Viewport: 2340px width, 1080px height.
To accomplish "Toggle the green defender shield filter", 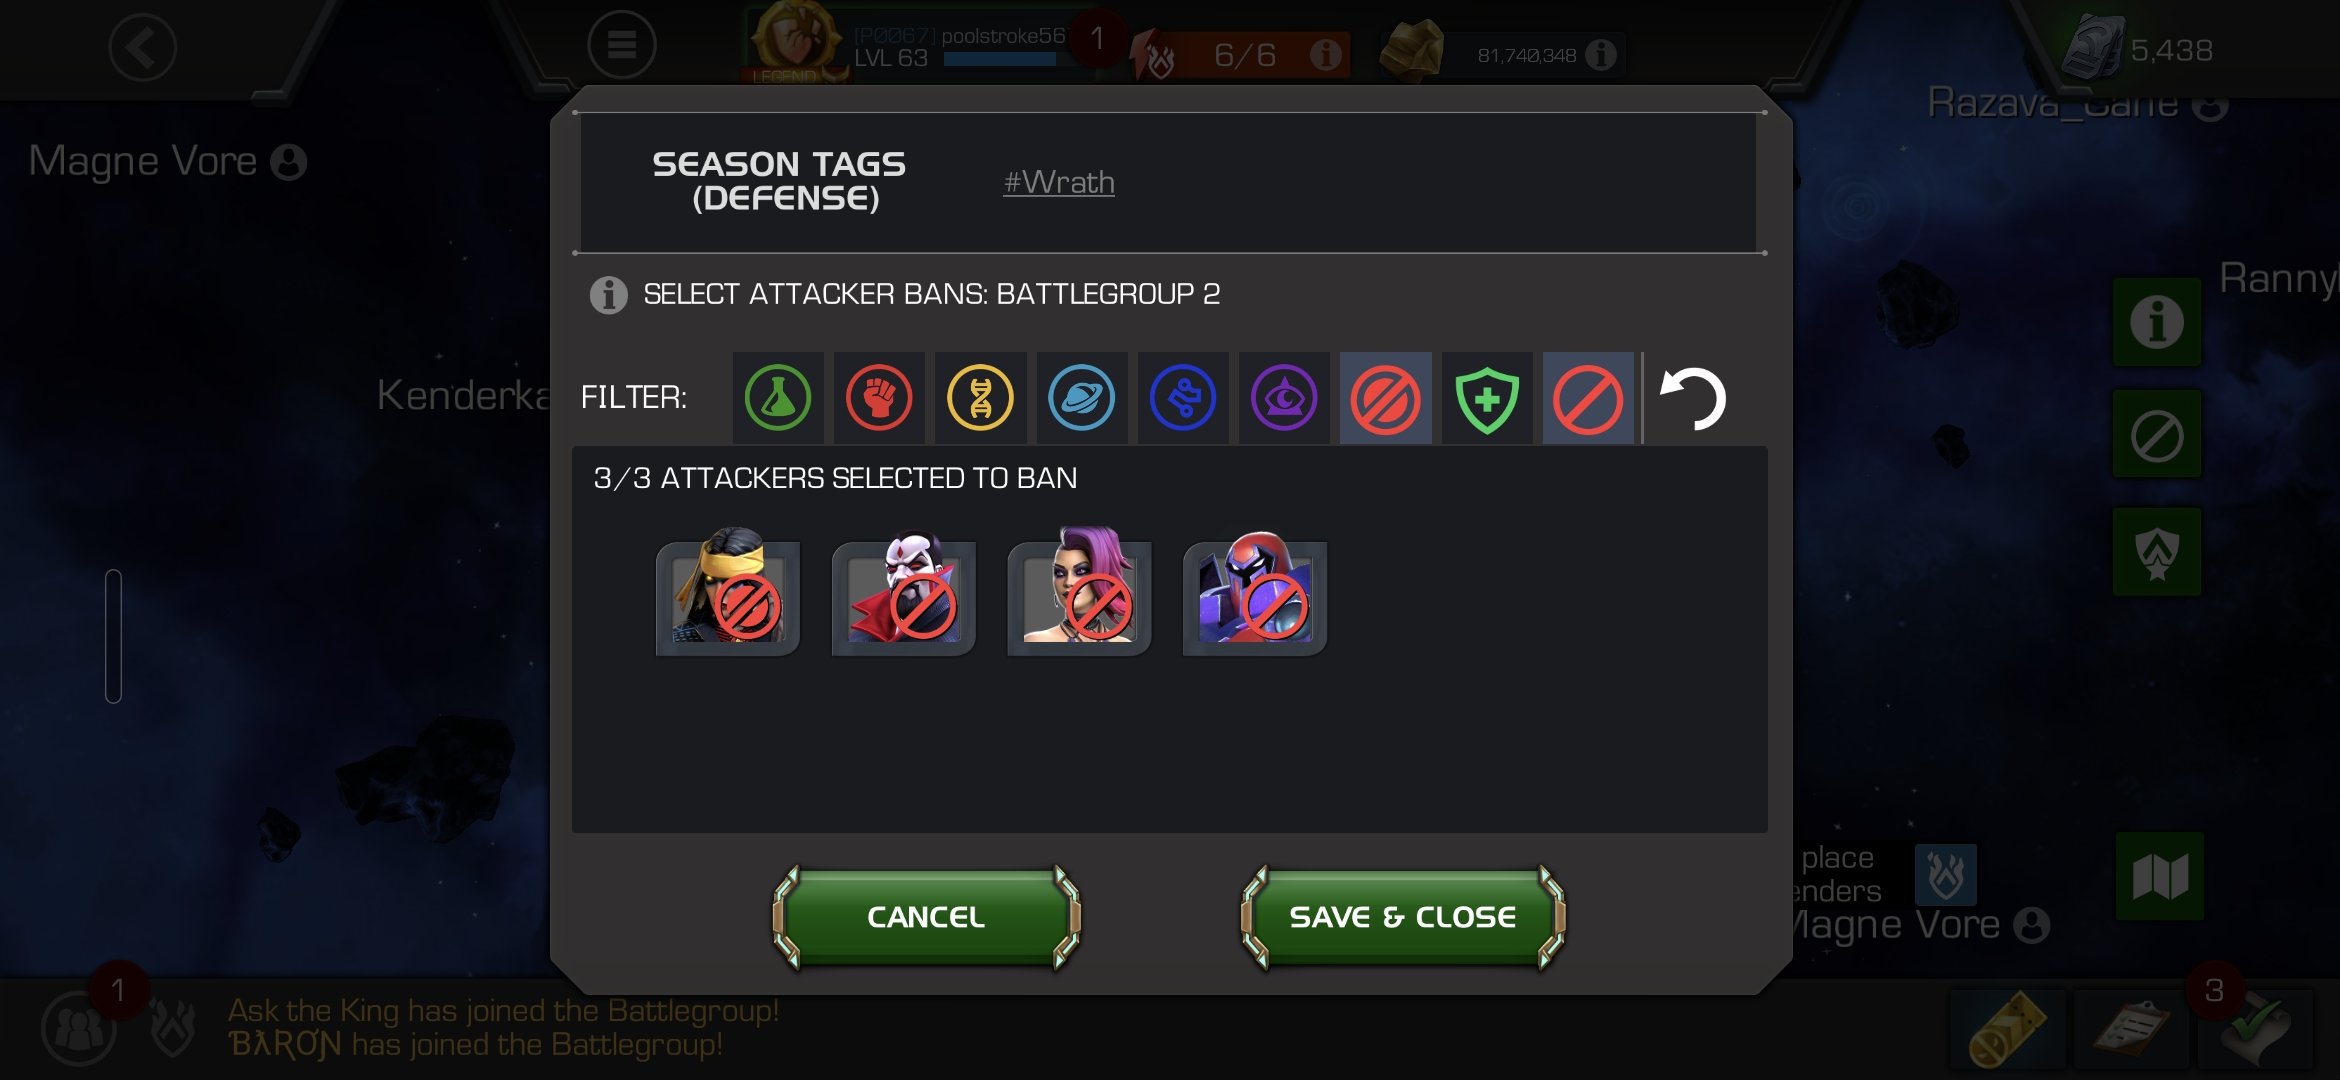I will coord(1487,398).
